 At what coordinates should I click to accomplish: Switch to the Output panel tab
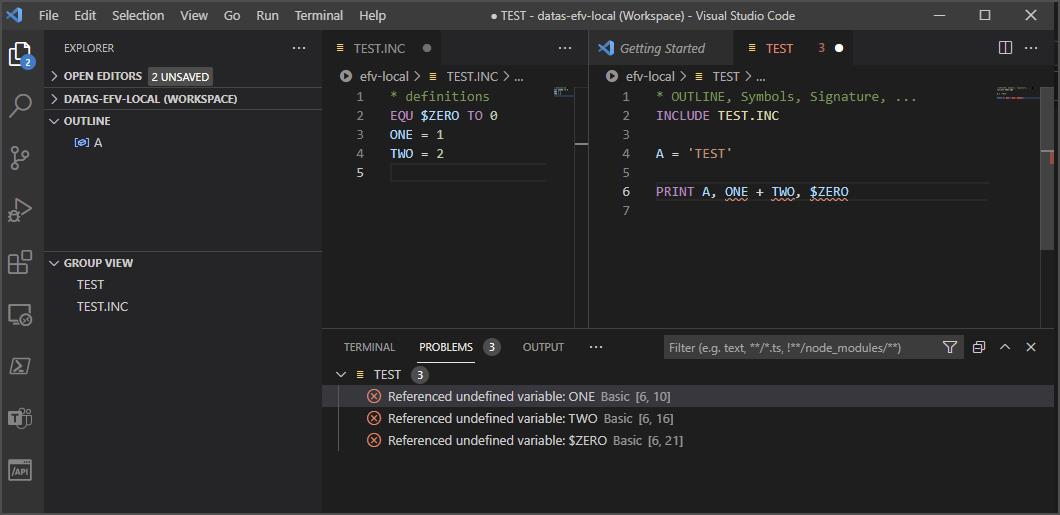pos(543,347)
